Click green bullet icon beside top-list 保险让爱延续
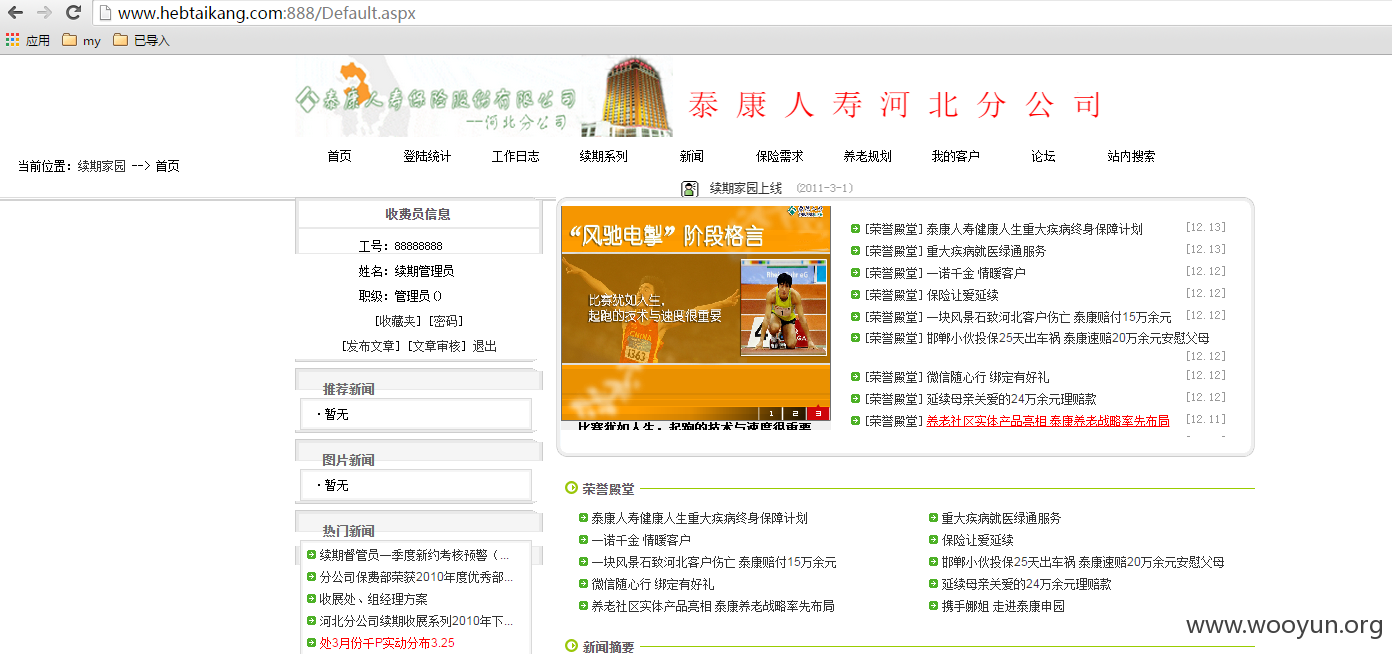This screenshot has width=1392, height=654. [x=855, y=295]
